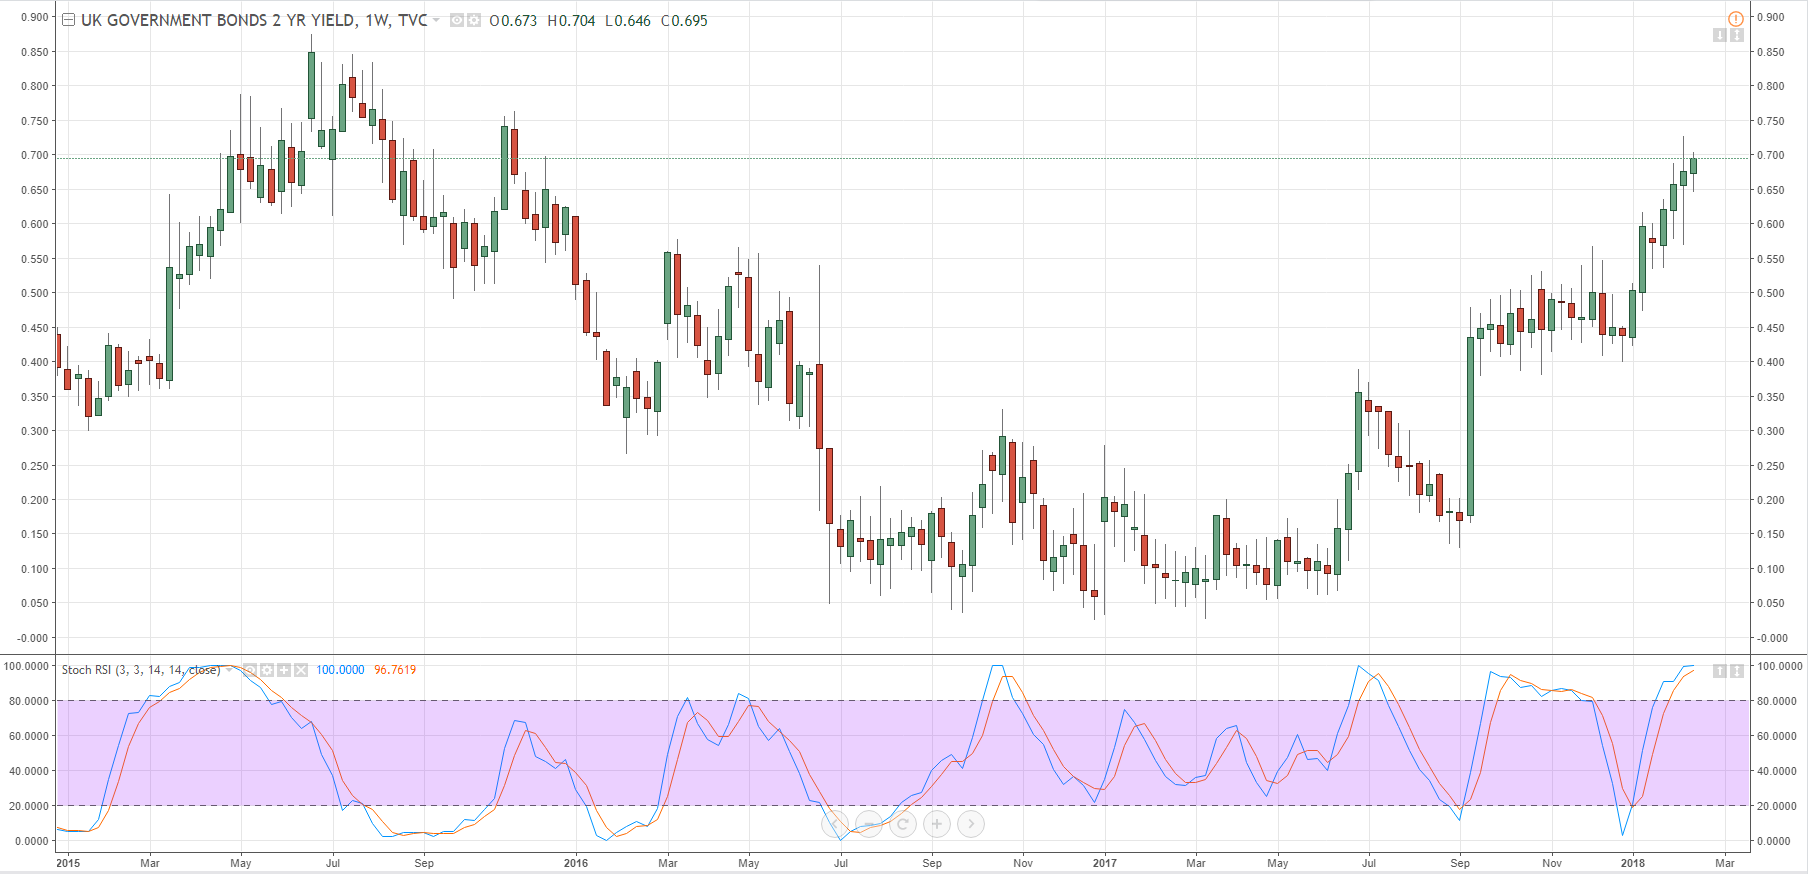
Task: Click 0.500 on the right price axis
Action: (x=1771, y=293)
